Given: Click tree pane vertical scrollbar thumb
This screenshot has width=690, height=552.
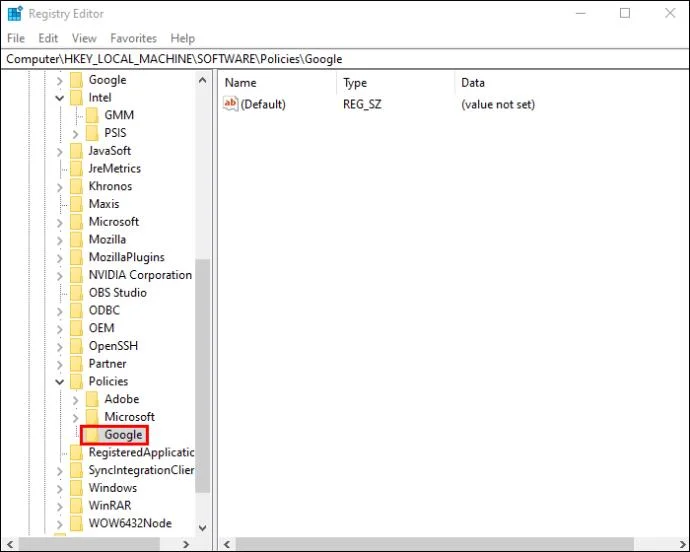Looking at the screenshot, I should [x=202, y=375].
